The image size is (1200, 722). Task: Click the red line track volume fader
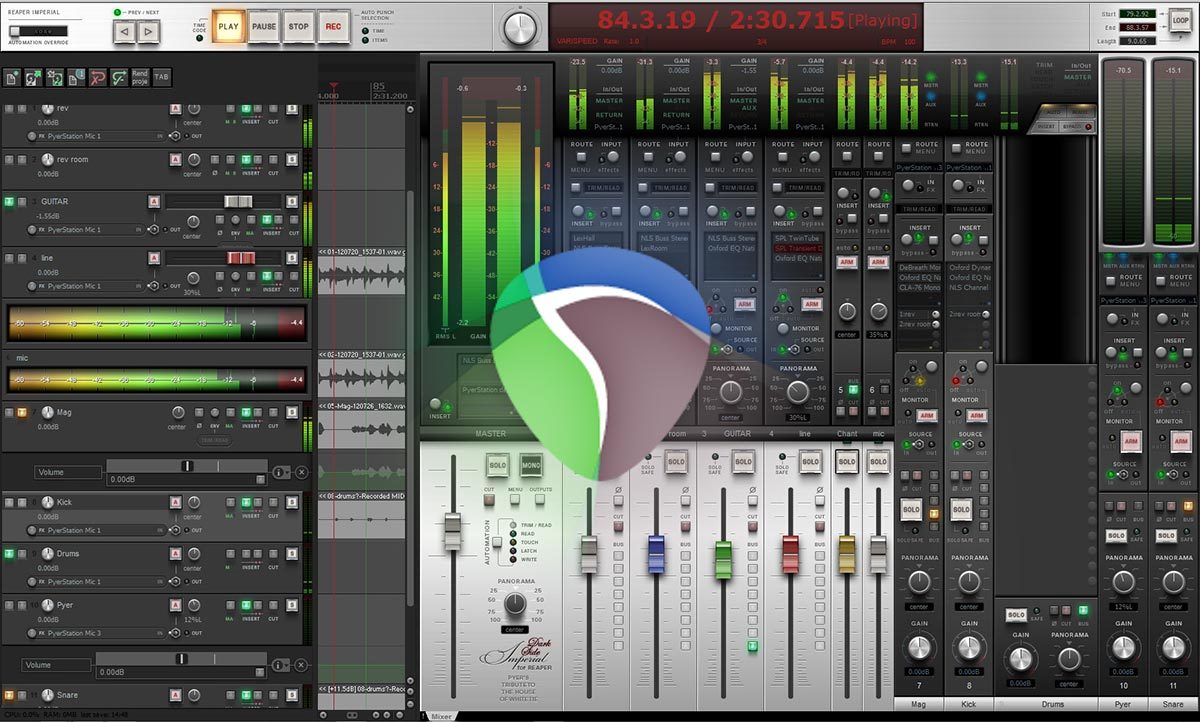(x=242, y=257)
